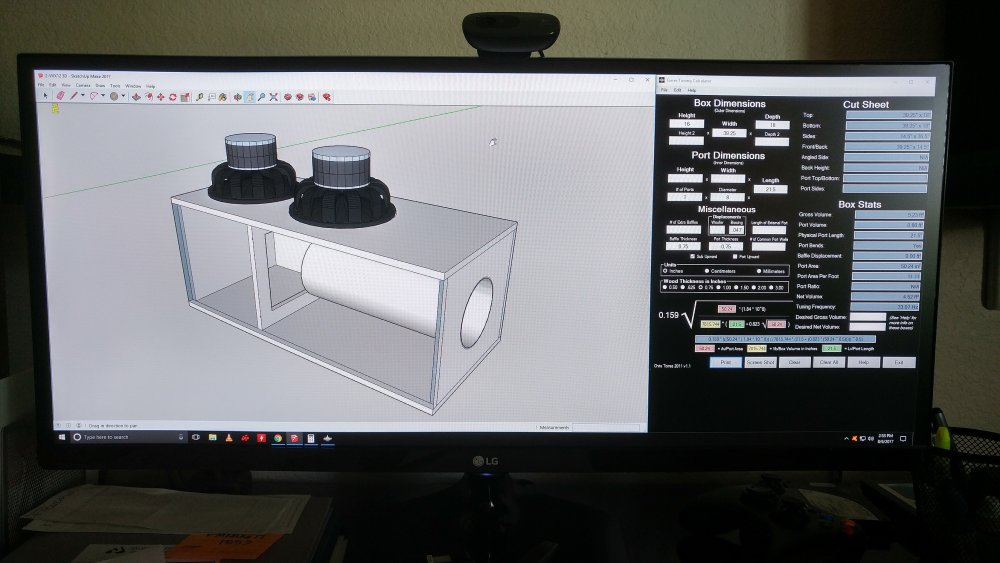Viewport: 1000px width, 563px height.
Task: Select the Circle shape tool
Action: tap(114, 96)
